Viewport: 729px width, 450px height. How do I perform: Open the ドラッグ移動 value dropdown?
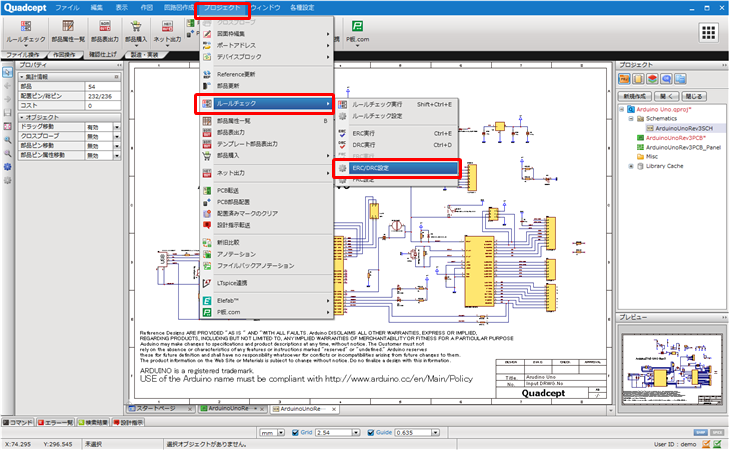pyautogui.click(x=117, y=127)
